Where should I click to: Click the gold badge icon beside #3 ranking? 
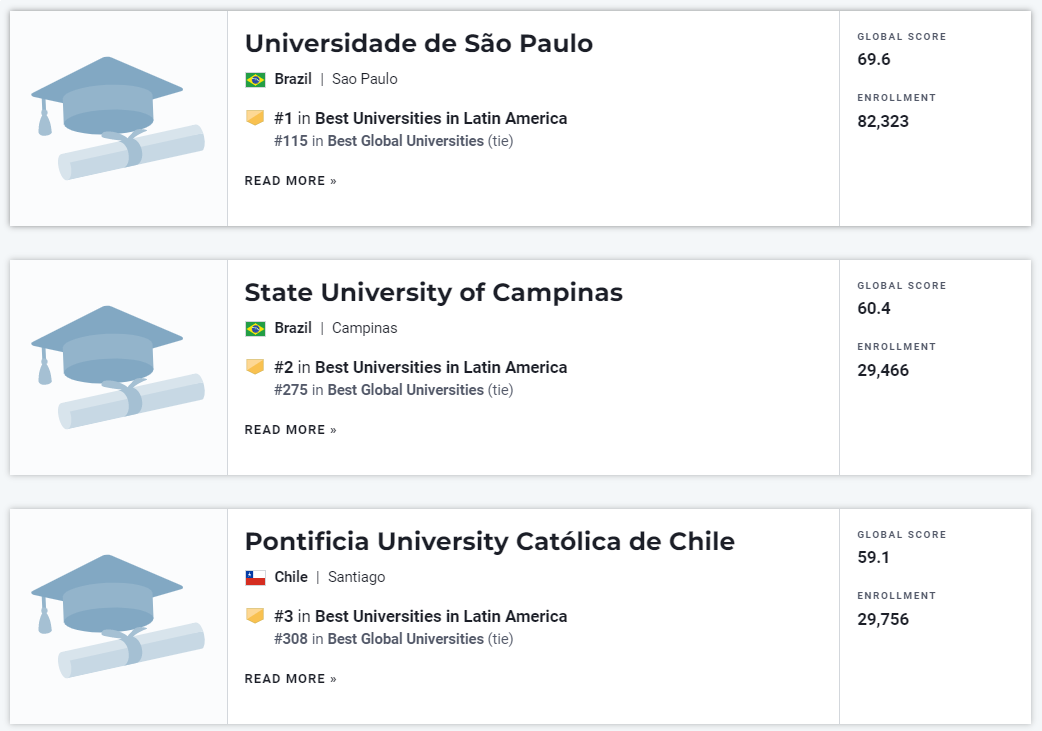coord(255,616)
